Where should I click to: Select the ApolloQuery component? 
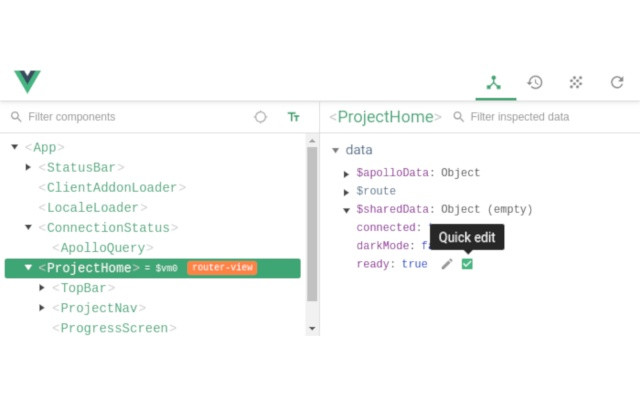102,248
